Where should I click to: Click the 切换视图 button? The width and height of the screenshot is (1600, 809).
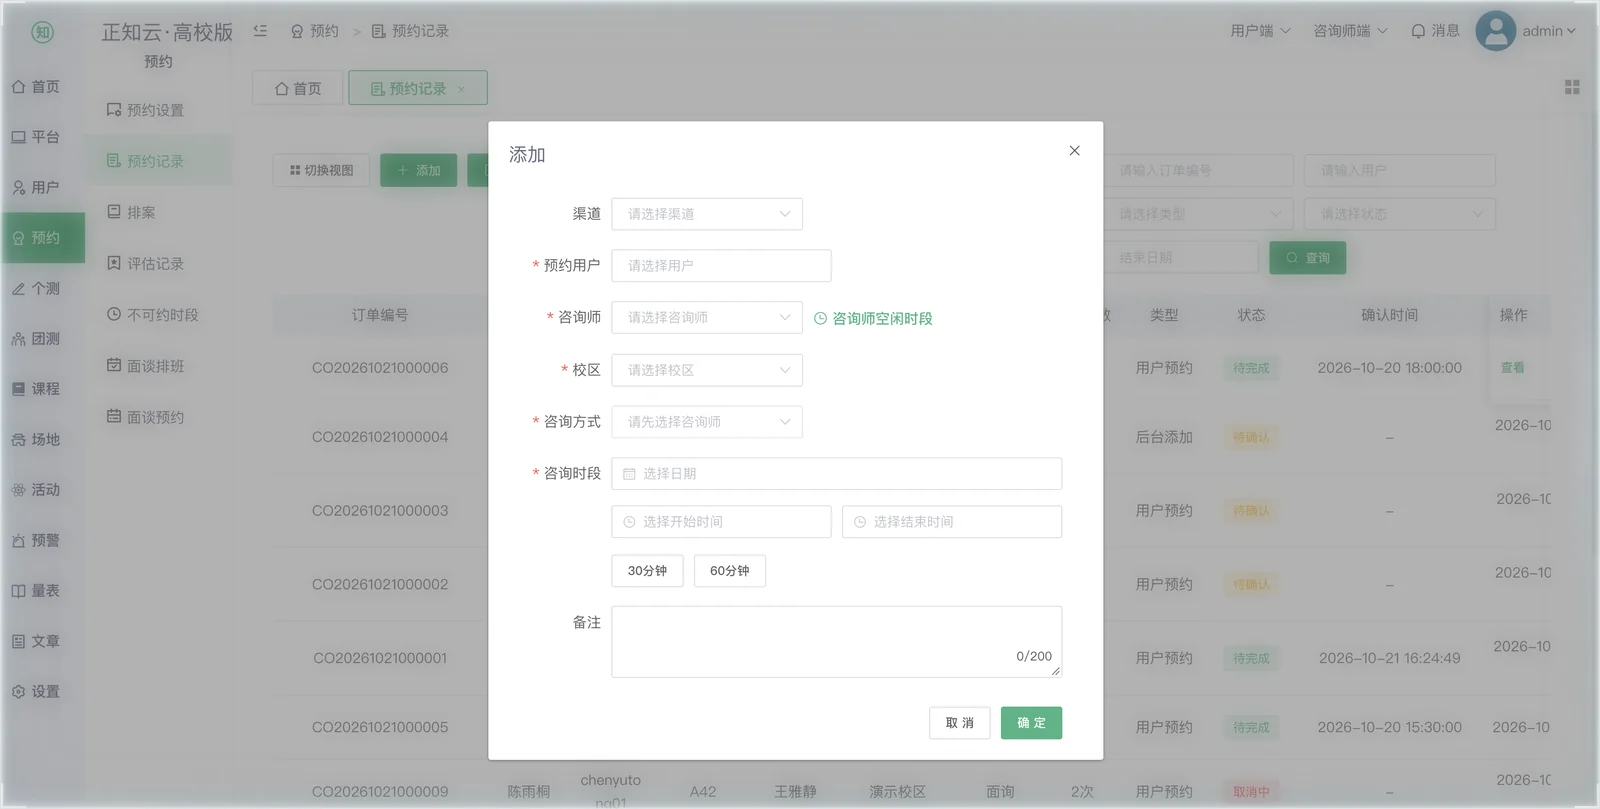(321, 171)
